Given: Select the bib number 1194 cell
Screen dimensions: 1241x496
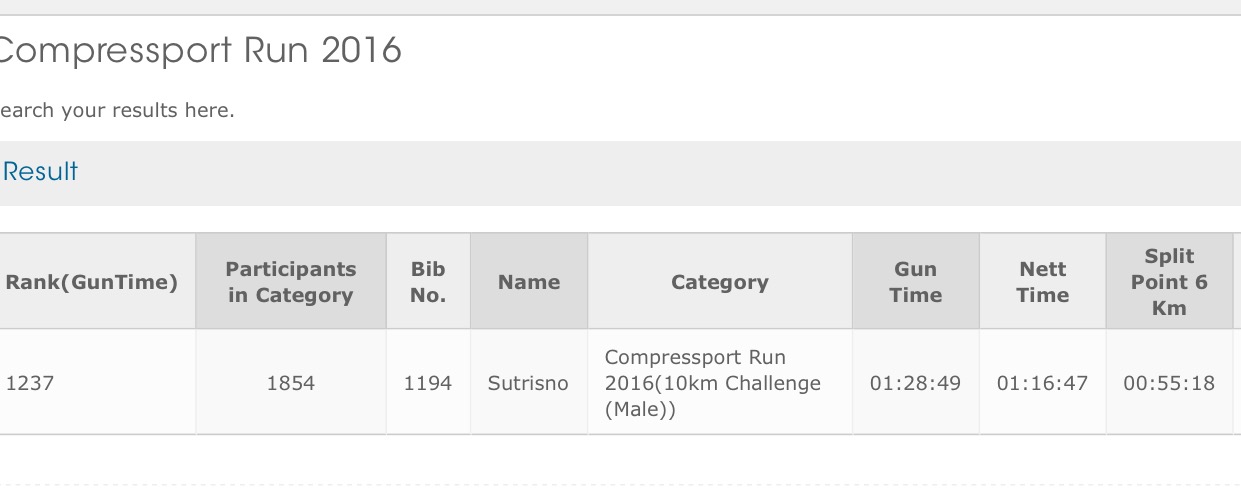Looking at the screenshot, I should click(x=428, y=382).
